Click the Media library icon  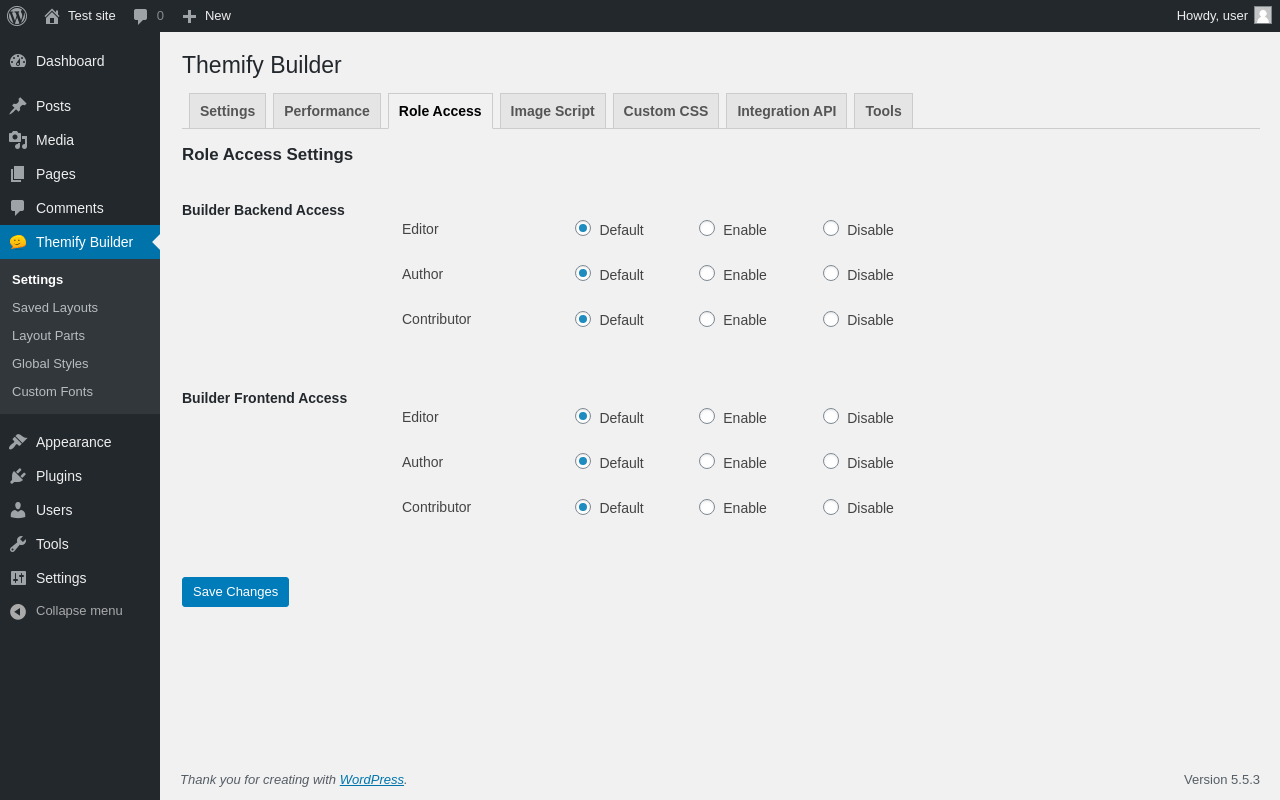click(18, 140)
